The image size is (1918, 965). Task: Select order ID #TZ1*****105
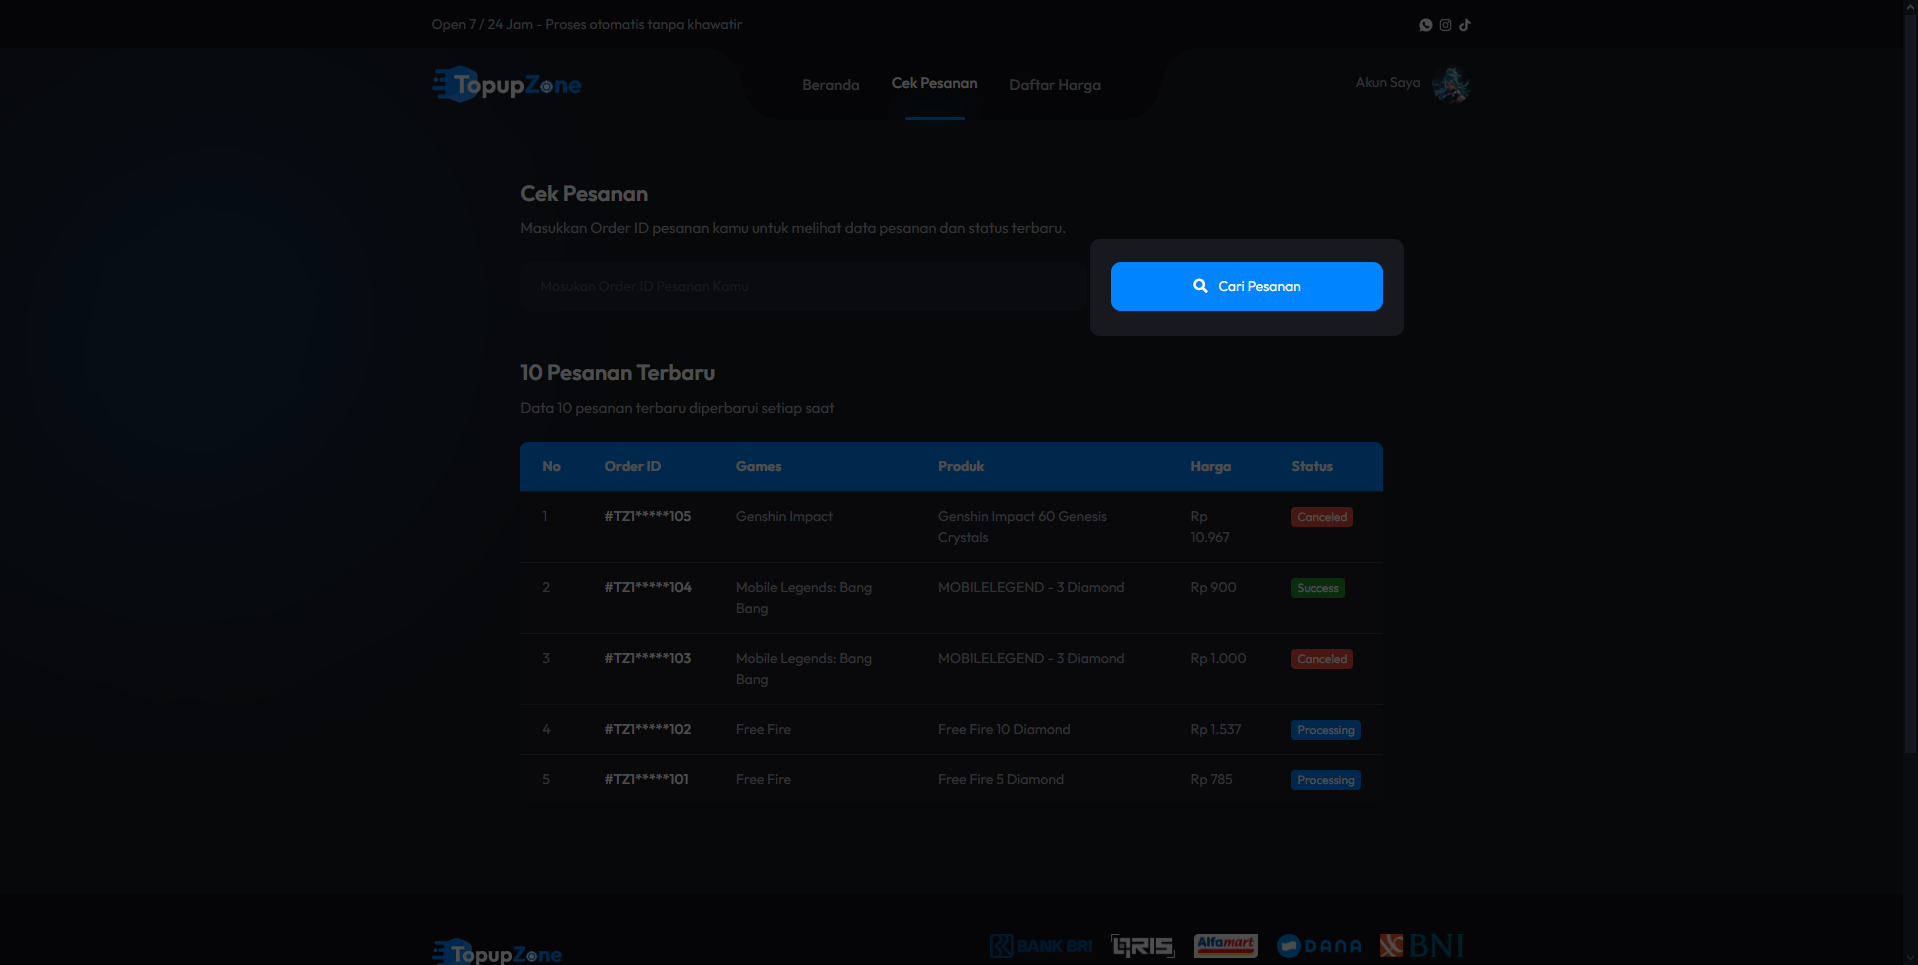click(x=648, y=517)
